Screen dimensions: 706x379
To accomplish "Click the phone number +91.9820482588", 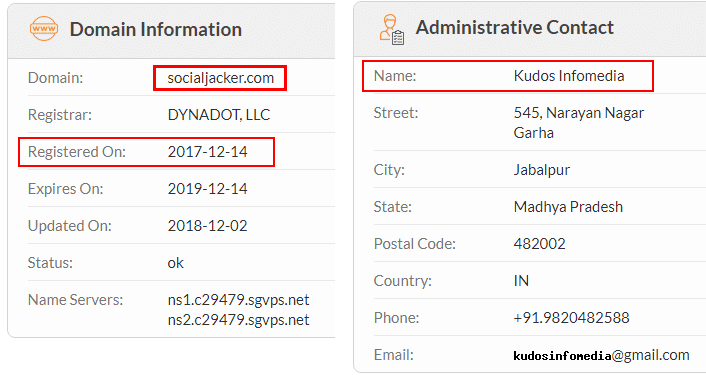I will click(x=571, y=318).
